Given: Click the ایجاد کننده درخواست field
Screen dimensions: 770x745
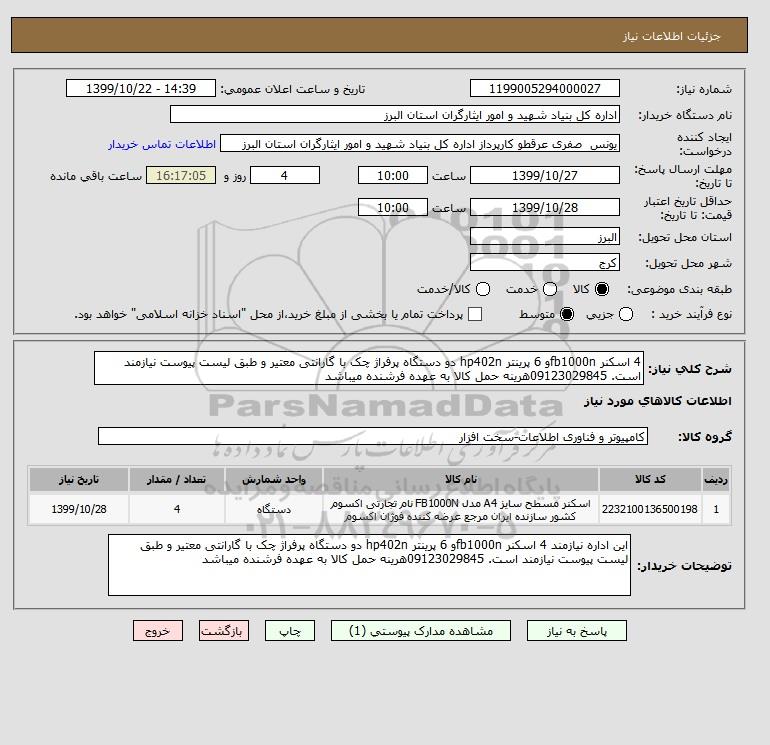Looking at the screenshot, I should [x=420, y=143].
